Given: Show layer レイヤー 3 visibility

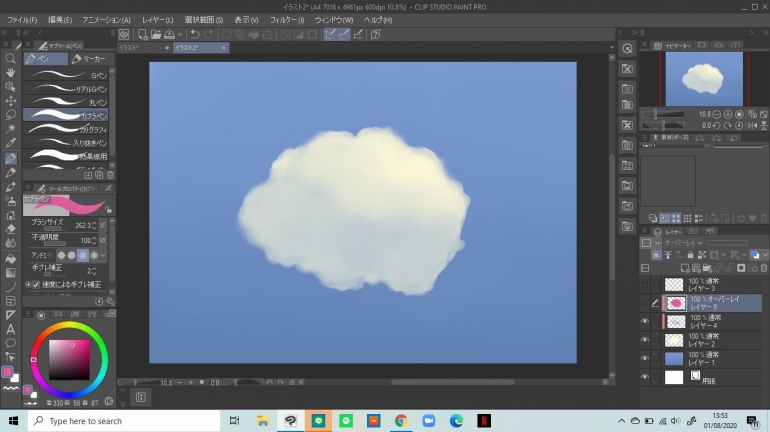Looking at the screenshot, I should coord(645,284).
